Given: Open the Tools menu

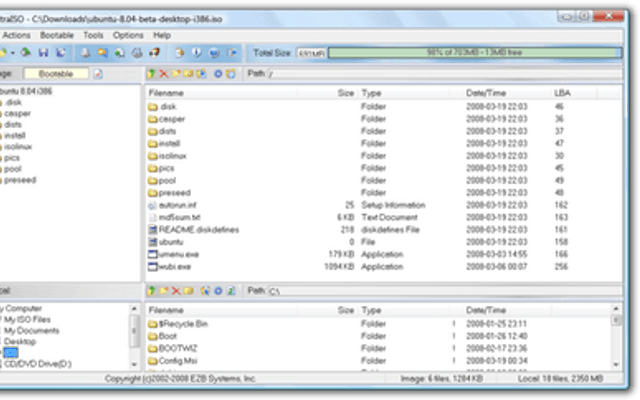Looking at the screenshot, I should coord(93,35).
